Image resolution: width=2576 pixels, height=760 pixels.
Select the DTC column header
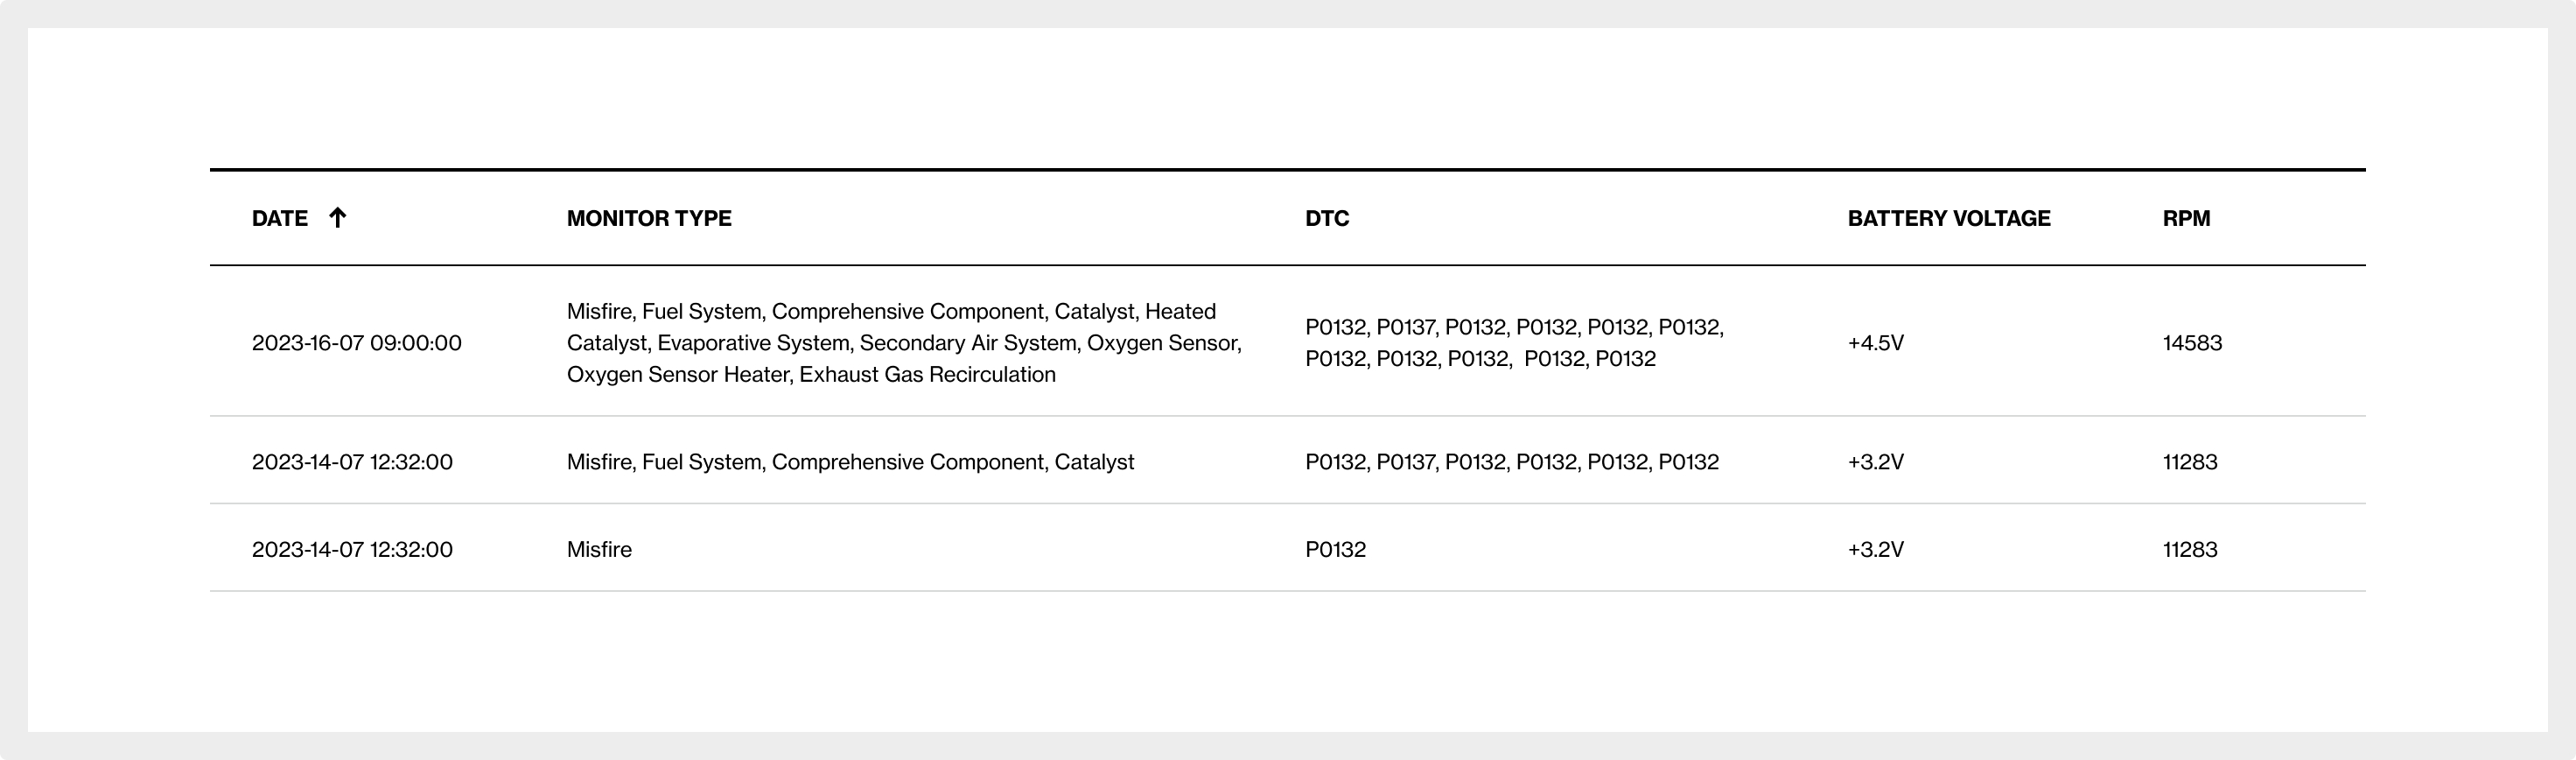click(x=1326, y=219)
